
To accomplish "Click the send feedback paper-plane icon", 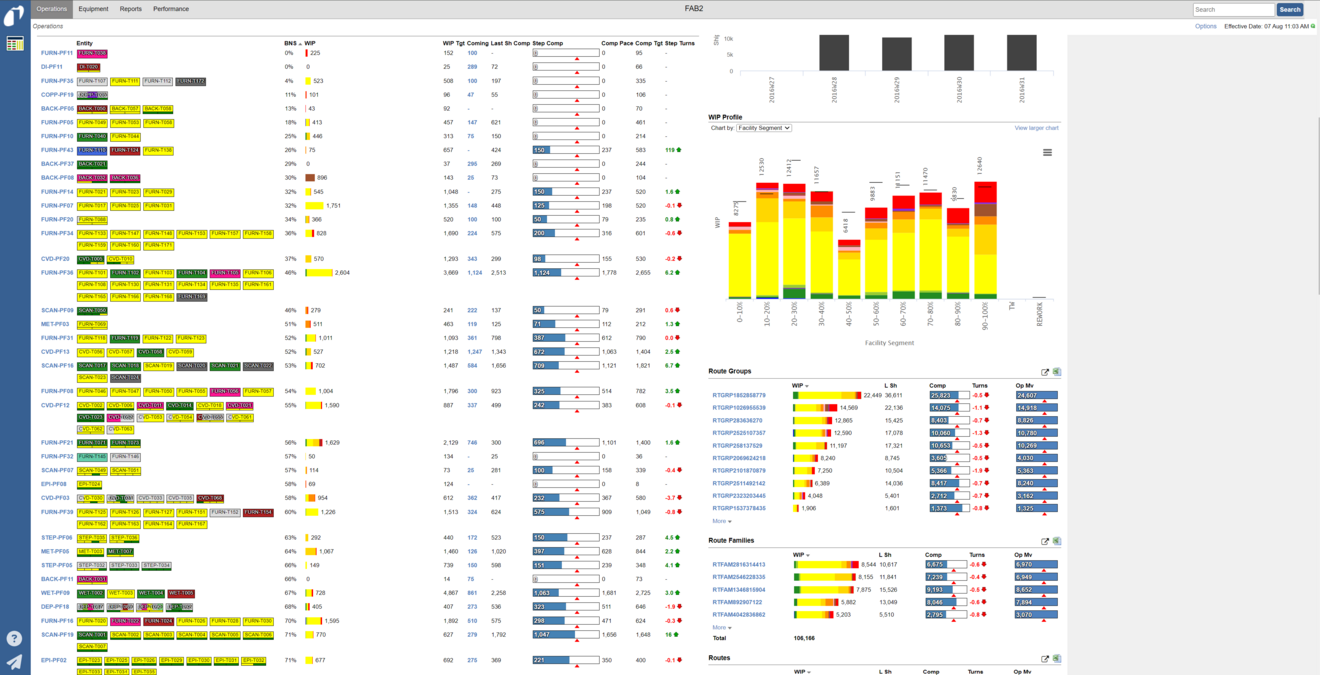I will click(13, 660).
